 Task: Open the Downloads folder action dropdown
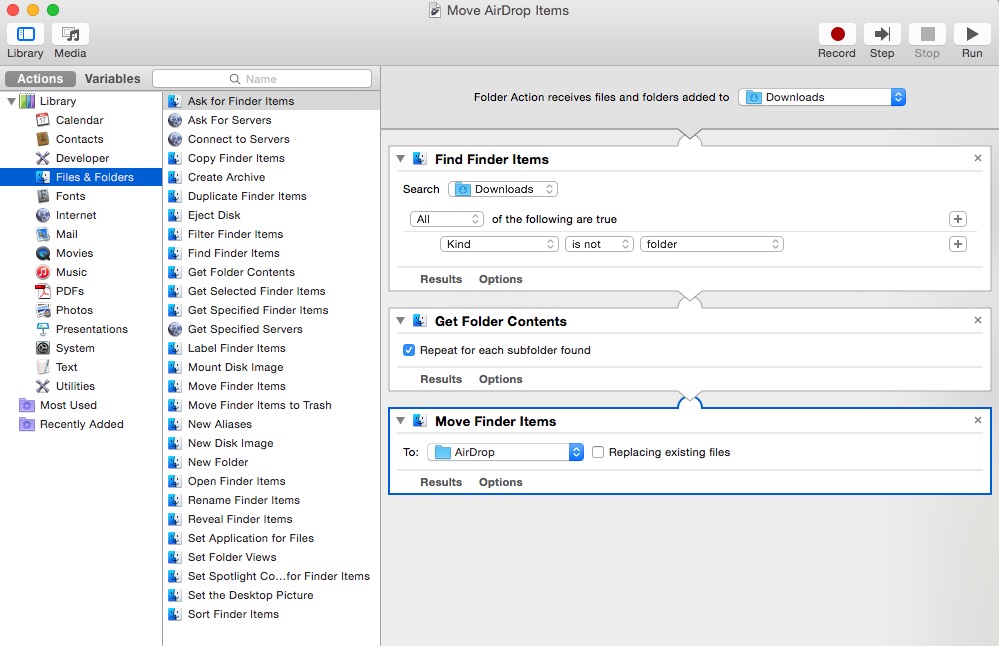[822, 97]
